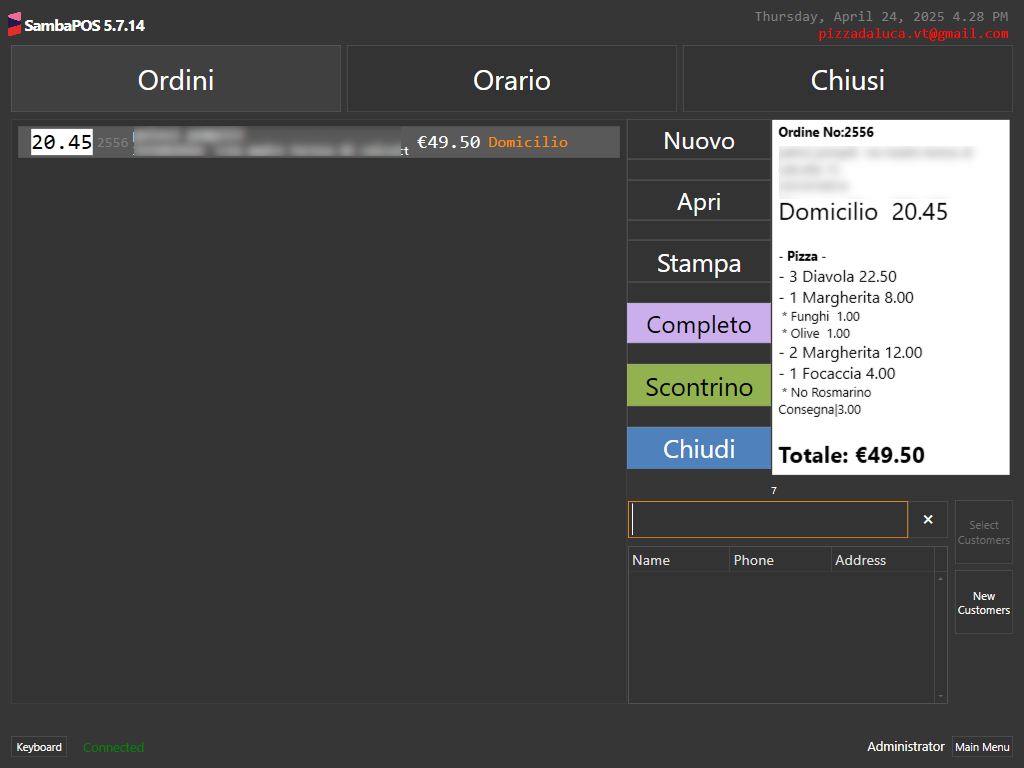This screenshot has width=1024, height=768.
Task: Click the Funghi 1.00 modifier line
Action: [x=821, y=317]
